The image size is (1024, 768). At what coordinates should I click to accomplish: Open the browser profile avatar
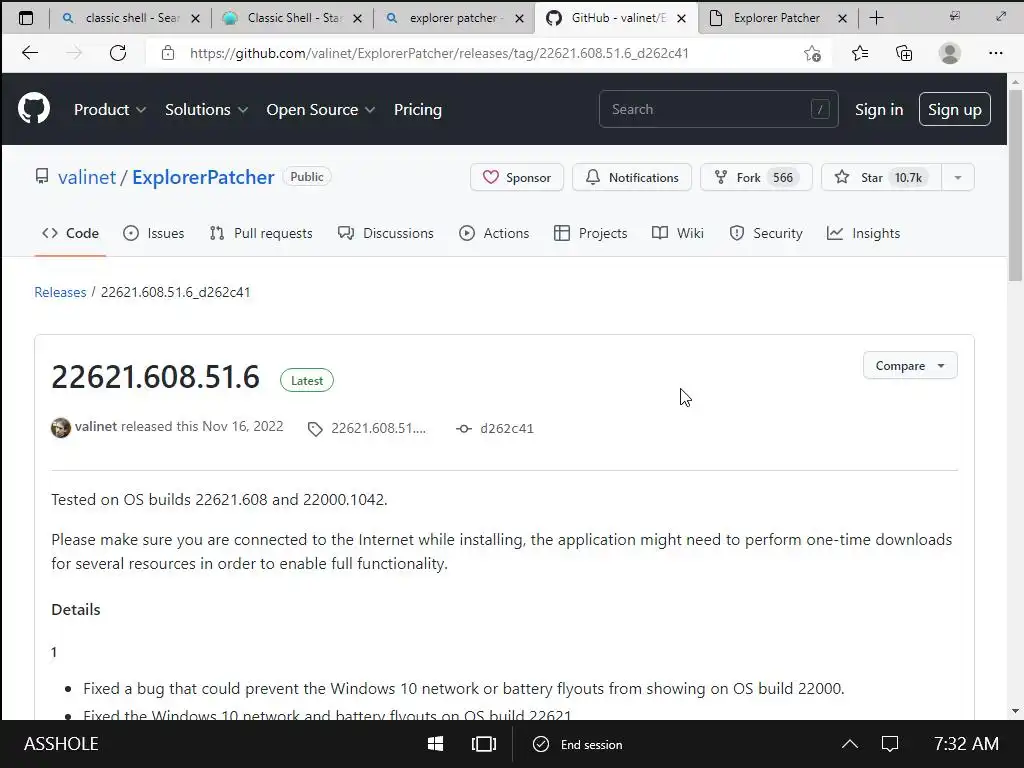point(950,54)
